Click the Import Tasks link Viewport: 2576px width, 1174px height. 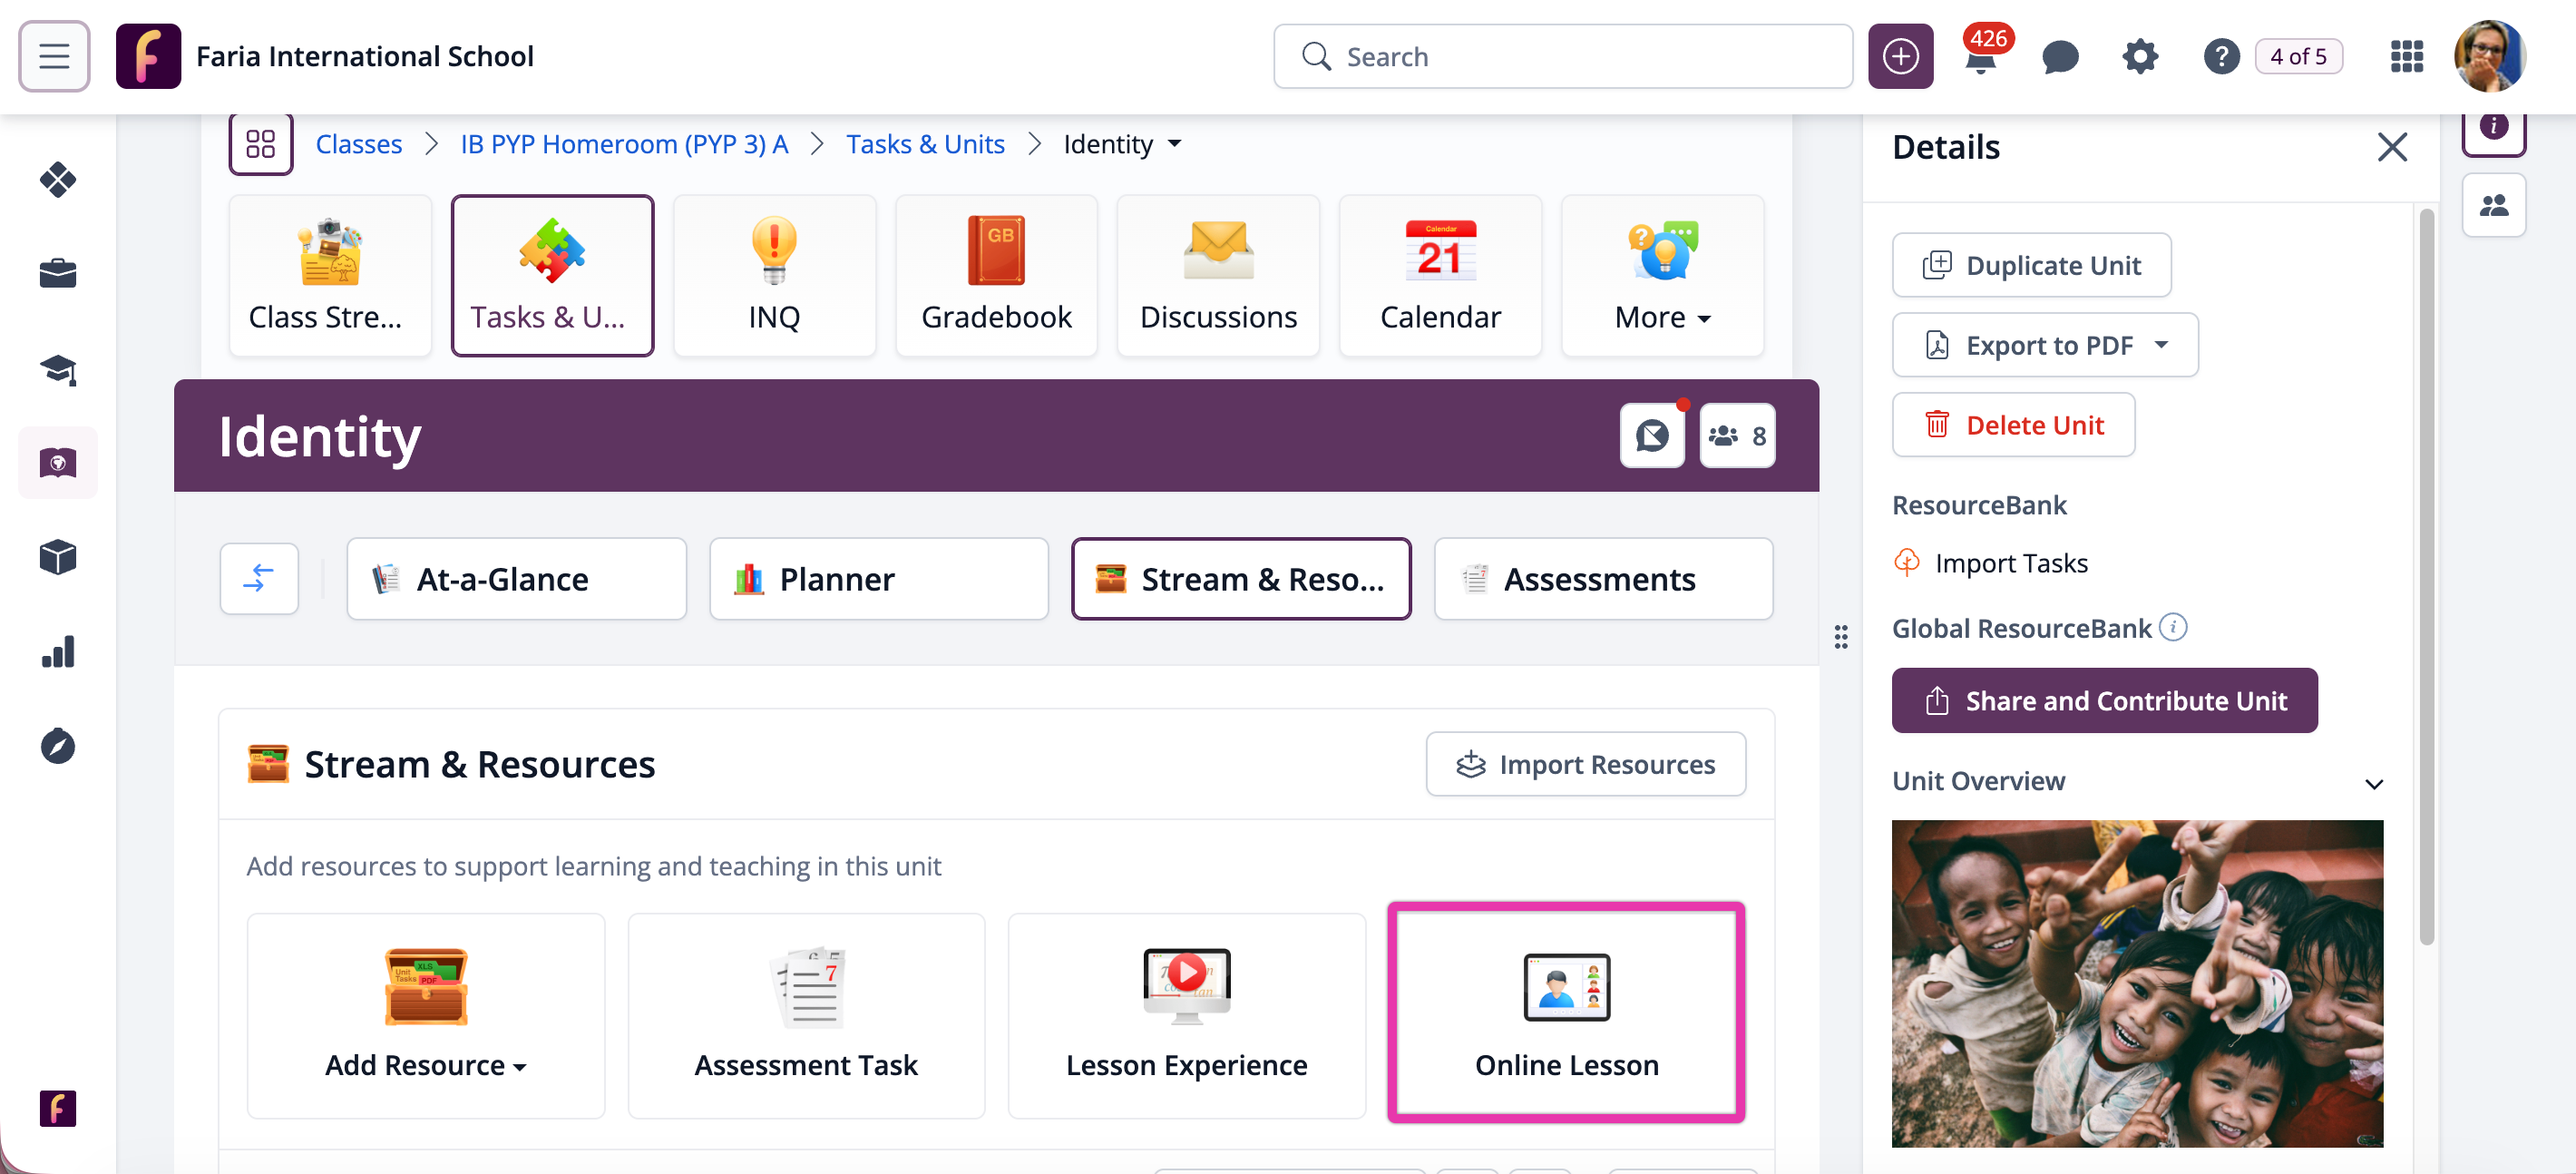2010,563
